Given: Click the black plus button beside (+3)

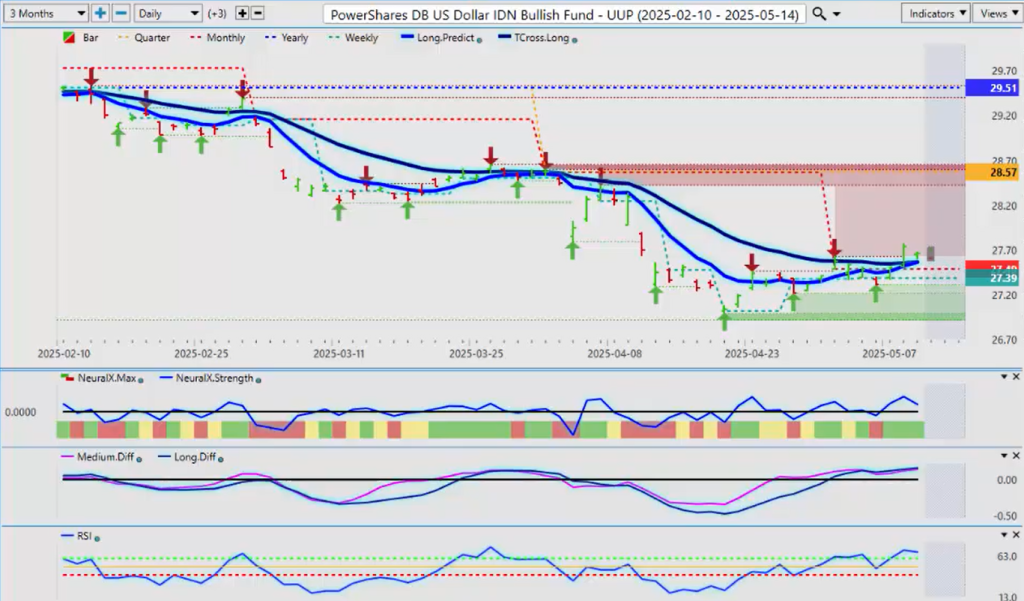Looking at the screenshot, I should [x=242, y=13].
